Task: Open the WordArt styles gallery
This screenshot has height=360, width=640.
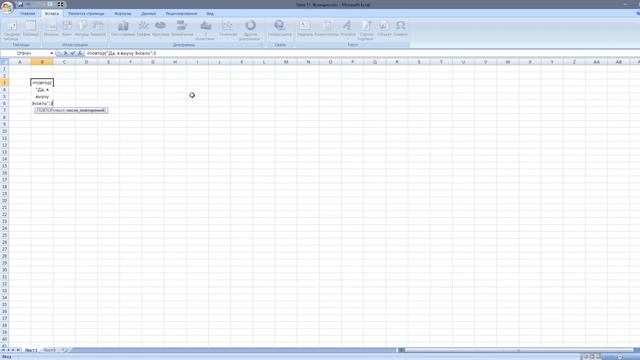Action: pyautogui.click(x=347, y=29)
